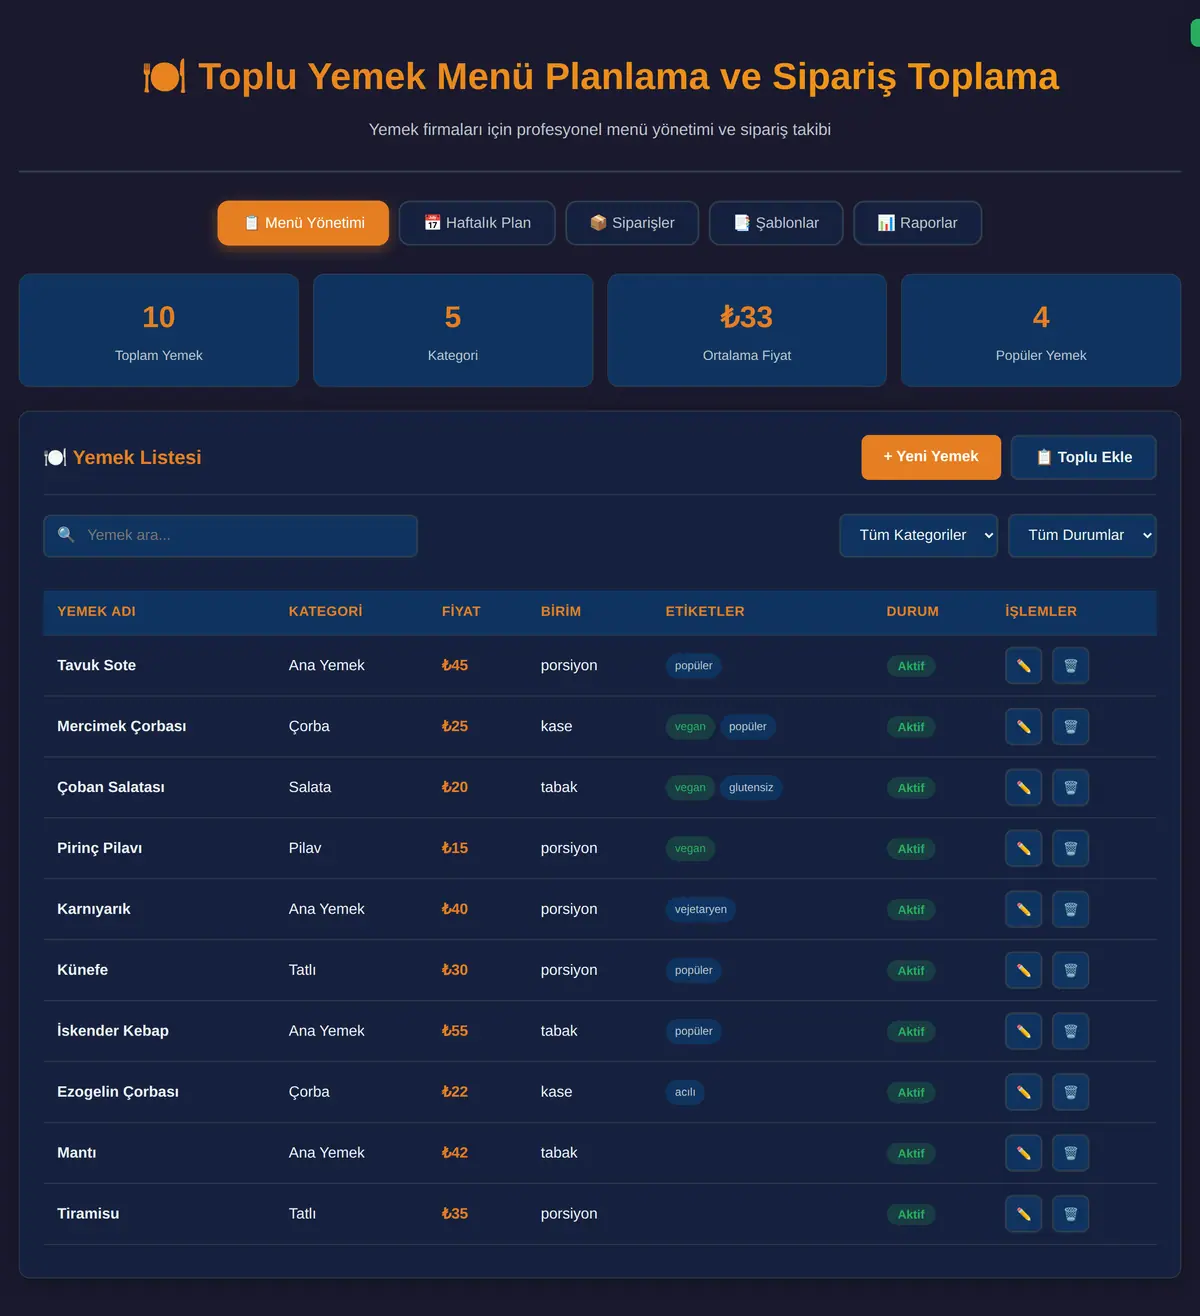1200x1316 pixels.
Task: Delete the Pirinç Pilavı row
Action: [1070, 849]
